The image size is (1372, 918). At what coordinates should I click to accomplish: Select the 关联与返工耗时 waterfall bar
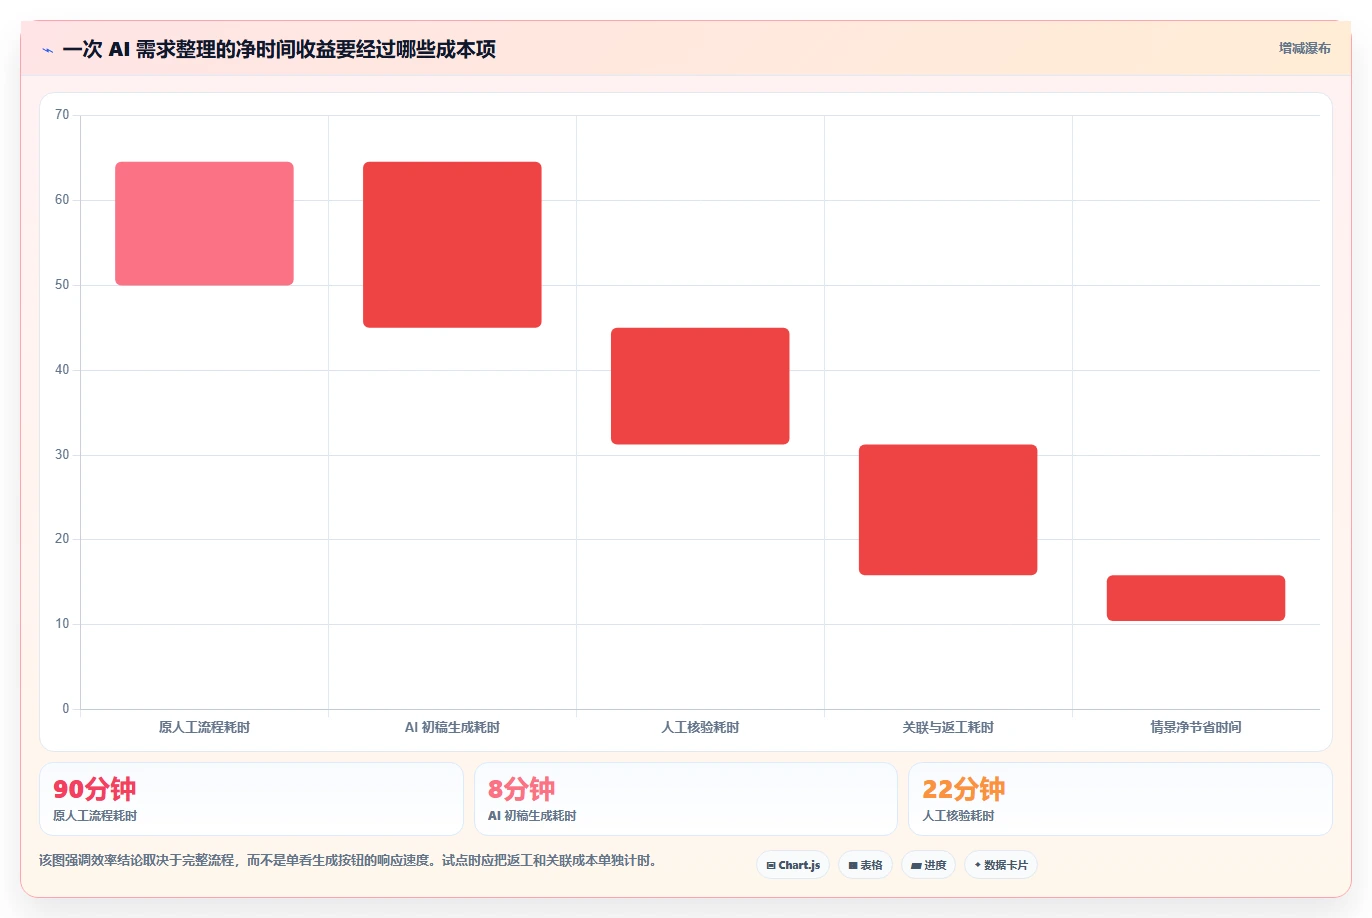point(948,510)
